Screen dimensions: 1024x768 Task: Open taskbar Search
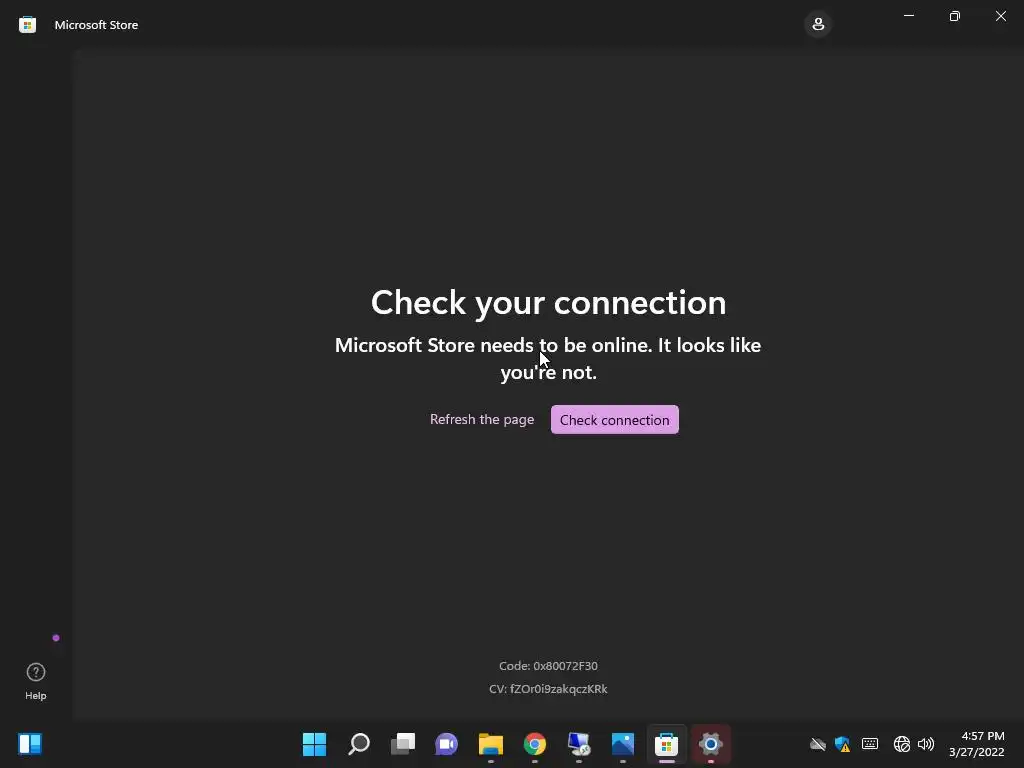tap(359, 743)
